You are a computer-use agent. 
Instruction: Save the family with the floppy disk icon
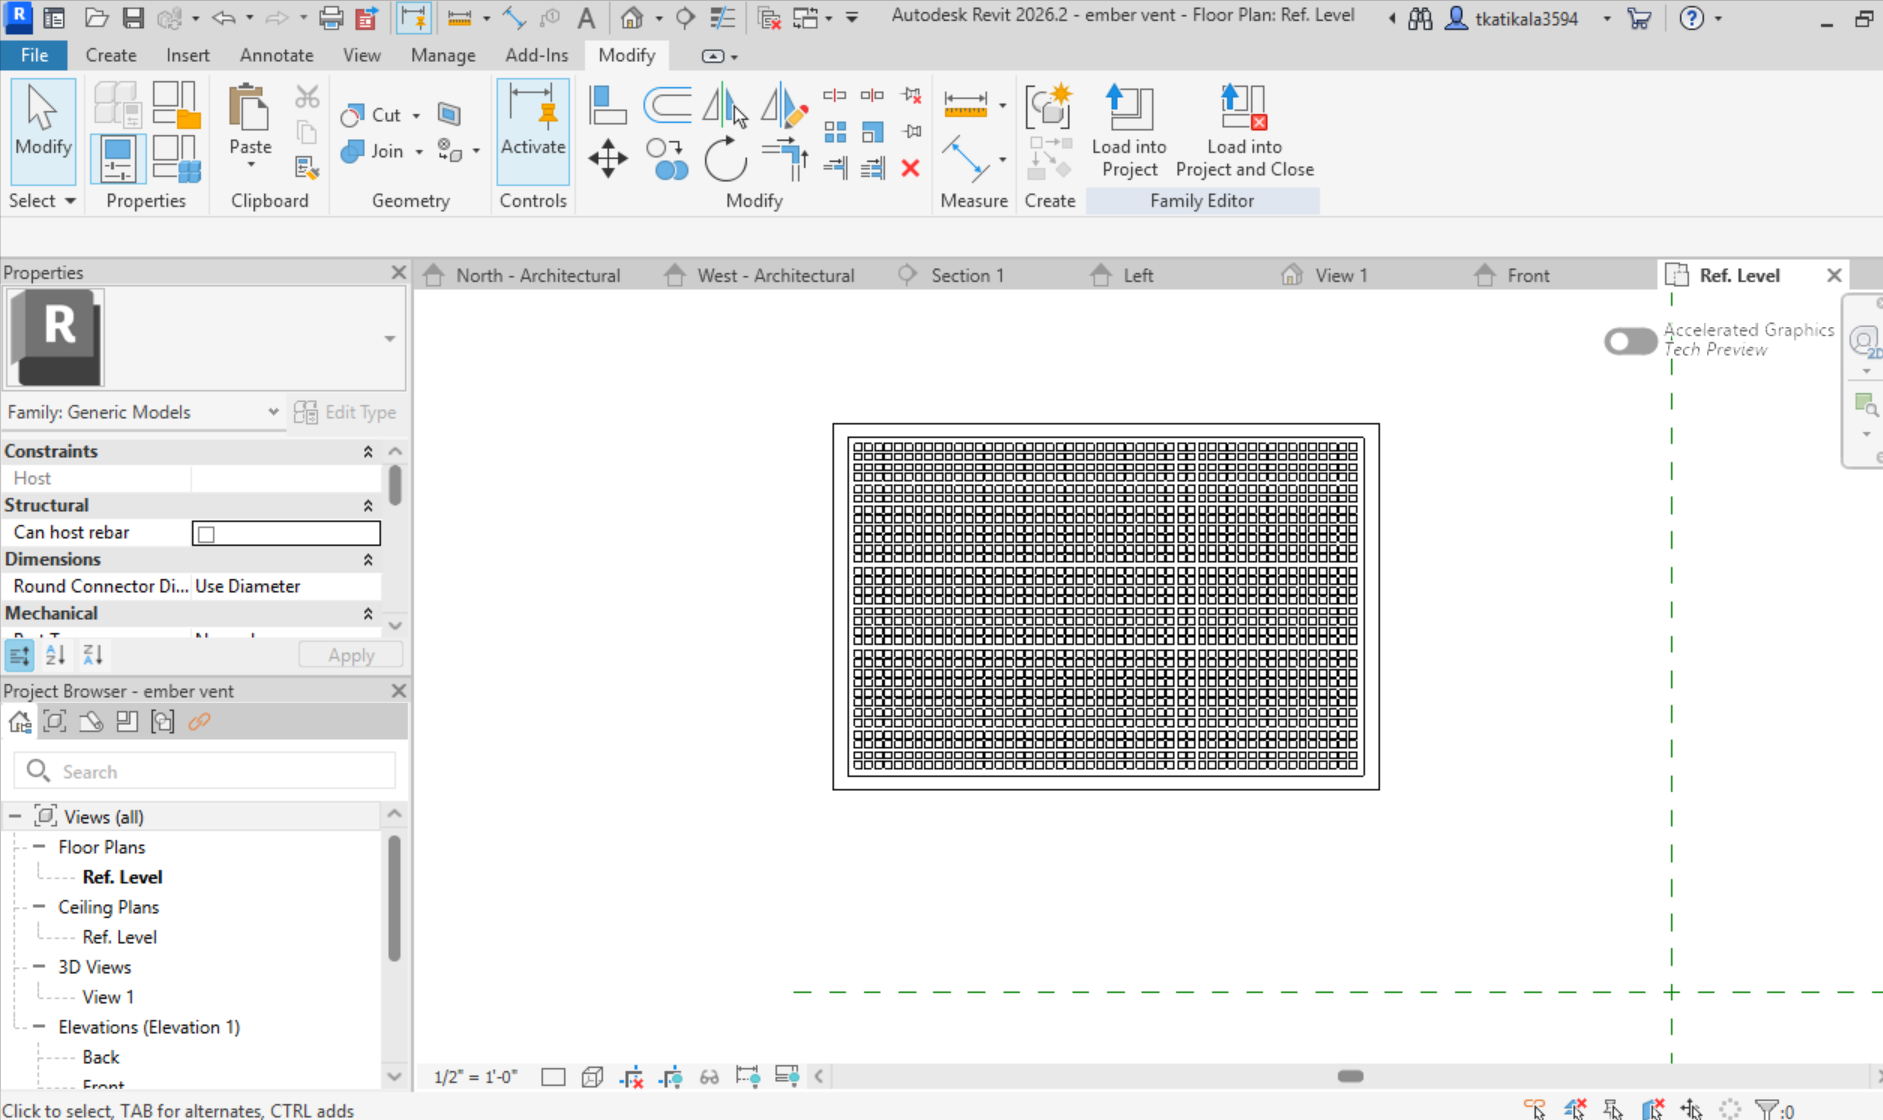pyautogui.click(x=133, y=17)
